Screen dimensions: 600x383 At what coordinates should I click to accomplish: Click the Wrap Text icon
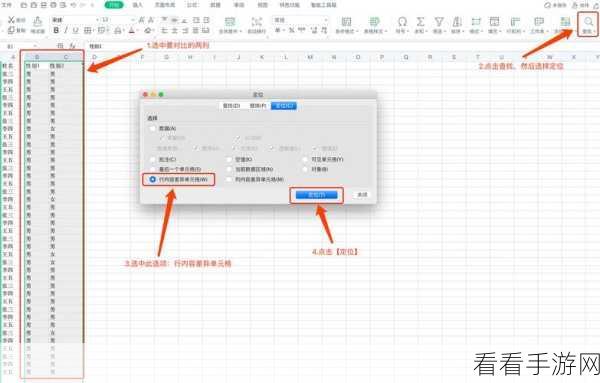coord(257,21)
